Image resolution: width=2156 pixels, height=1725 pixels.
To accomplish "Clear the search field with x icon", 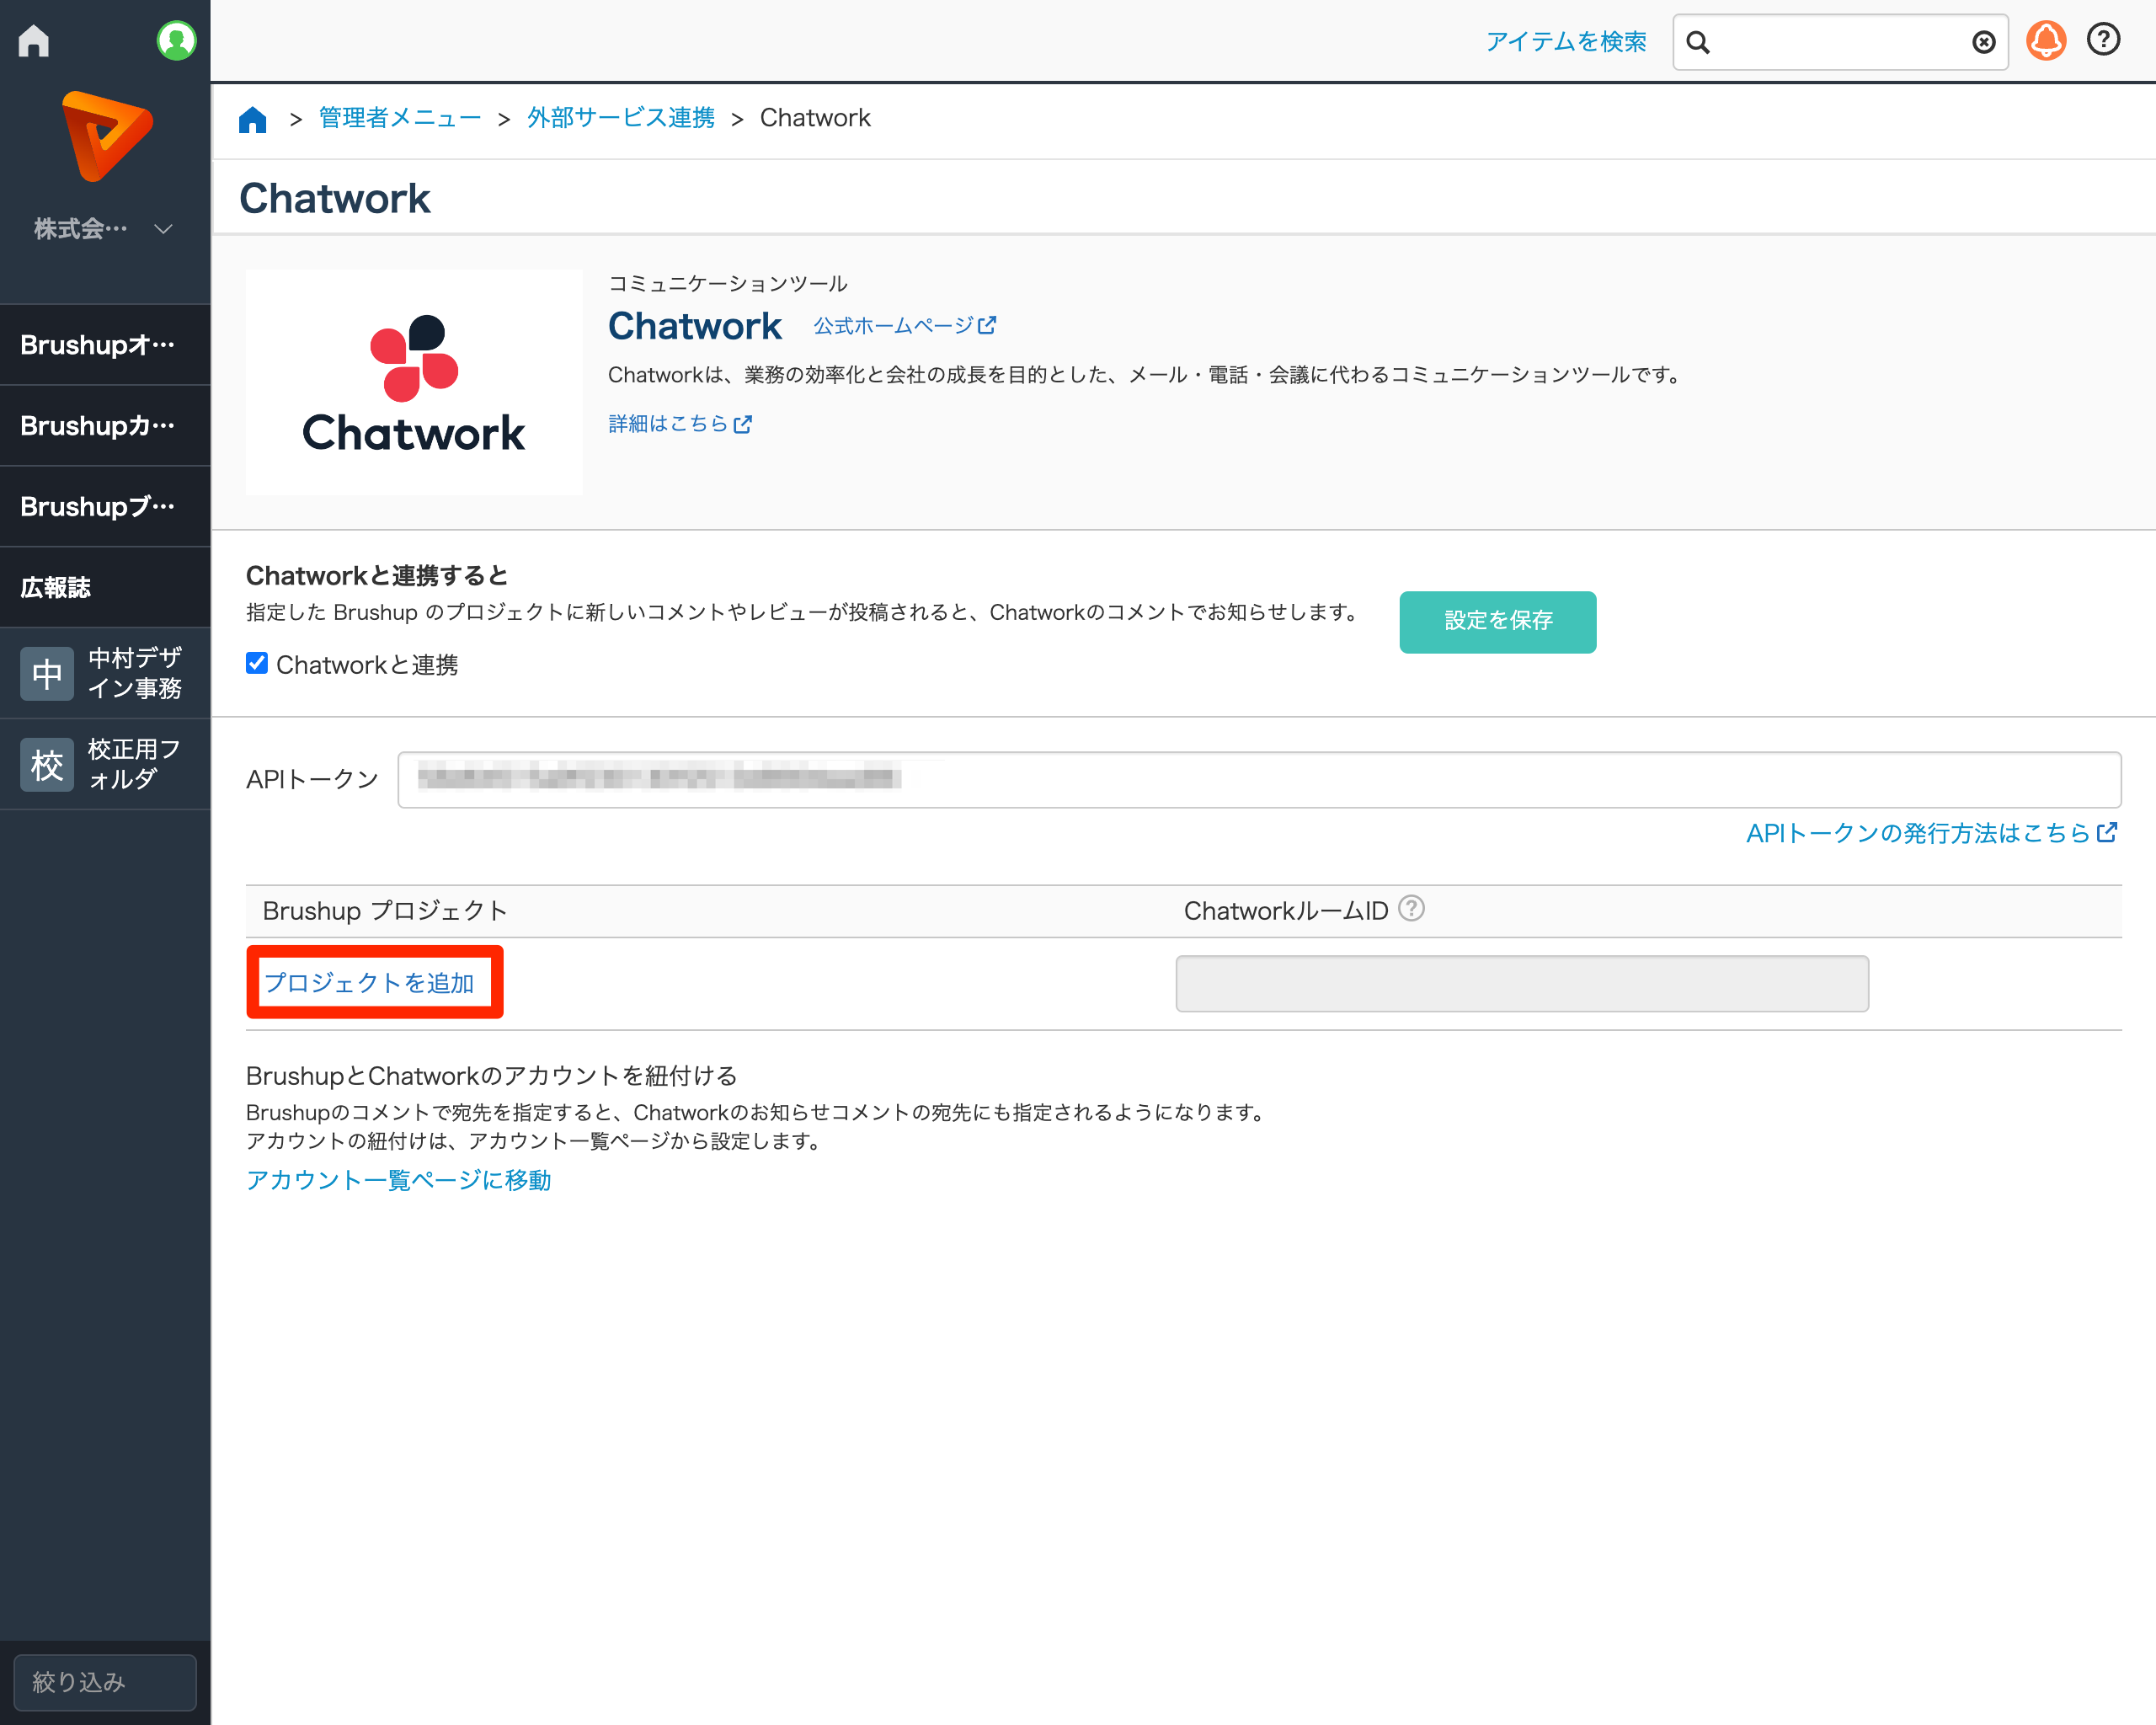I will [x=1984, y=42].
